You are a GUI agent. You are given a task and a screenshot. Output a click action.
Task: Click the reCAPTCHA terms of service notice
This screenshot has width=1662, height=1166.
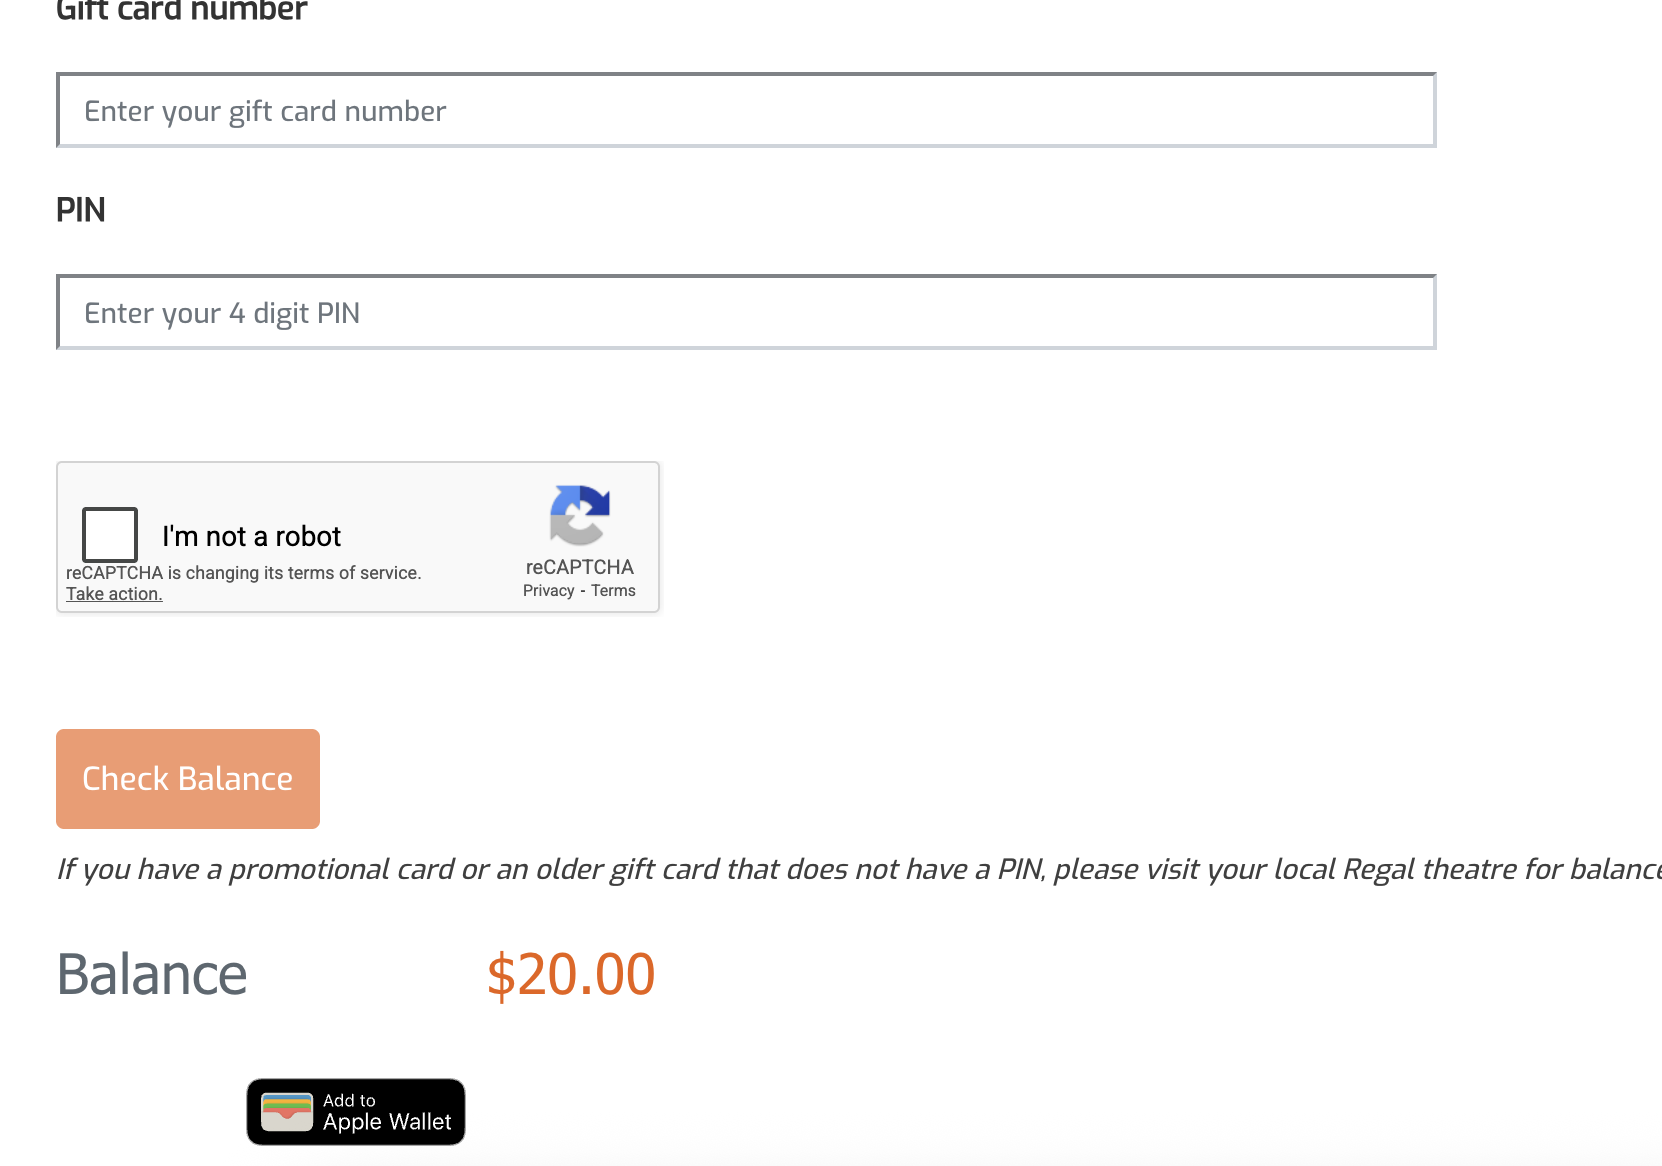(x=243, y=573)
